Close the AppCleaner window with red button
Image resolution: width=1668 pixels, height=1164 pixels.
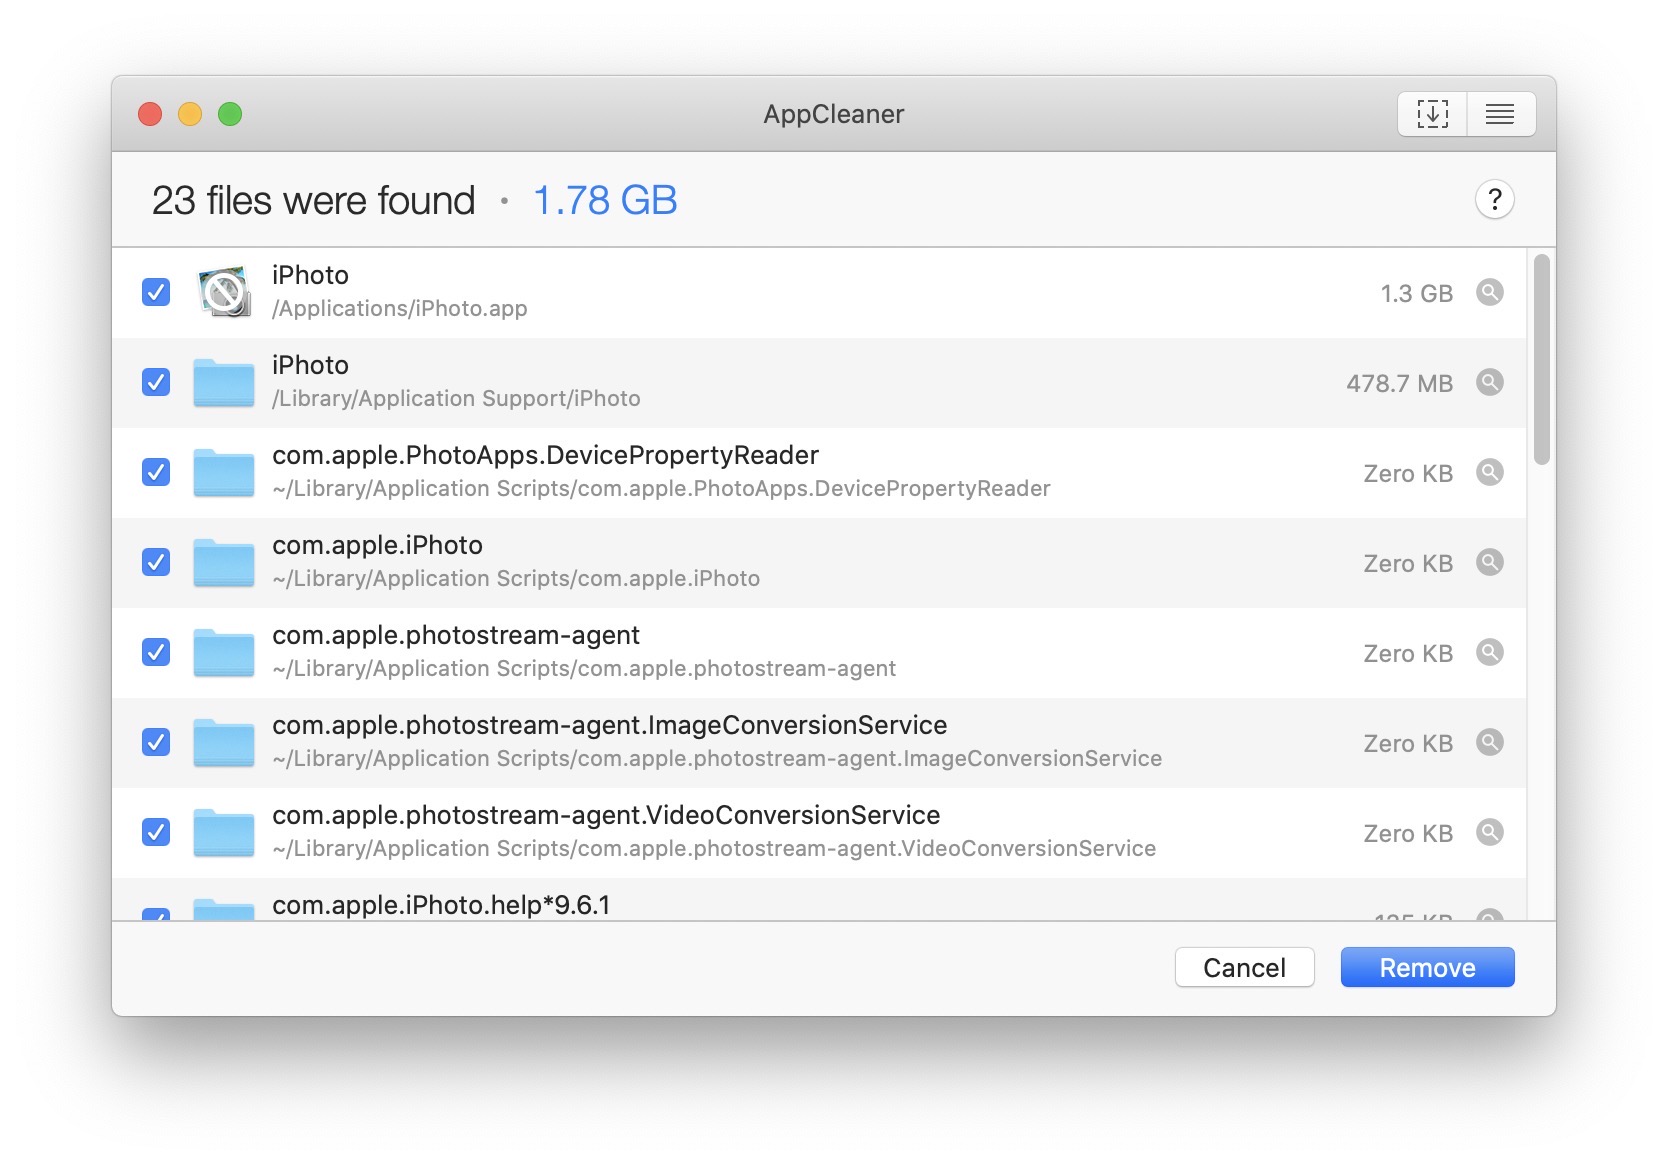150,114
